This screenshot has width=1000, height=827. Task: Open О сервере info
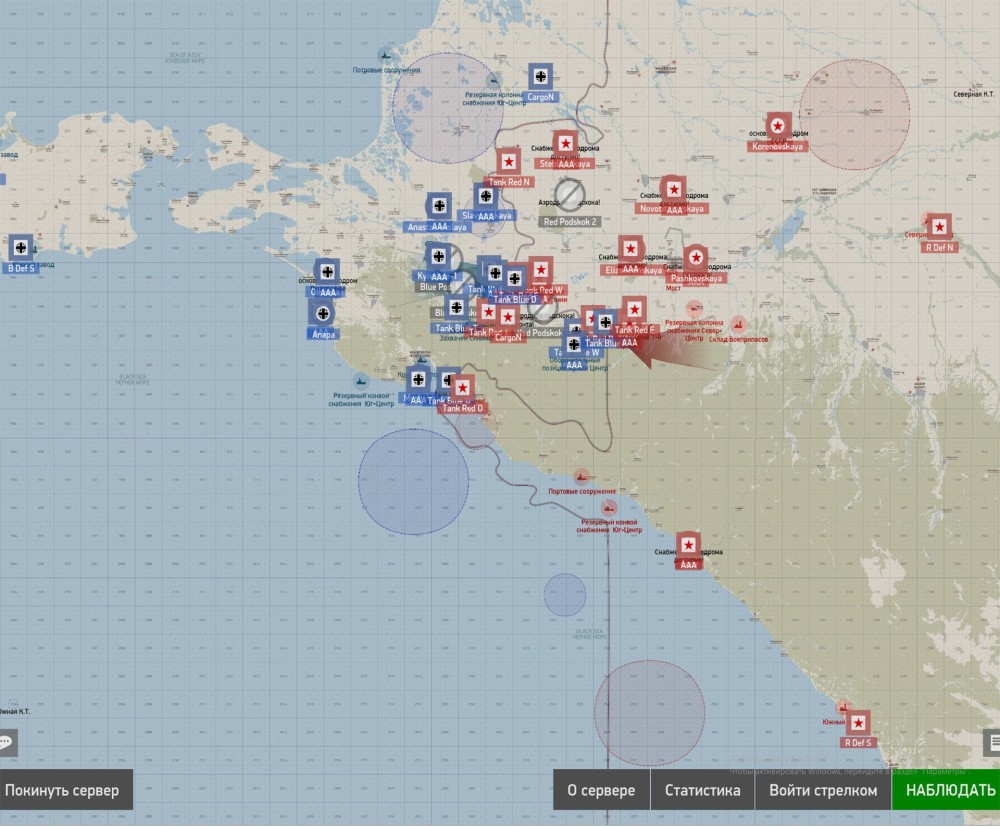pyautogui.click(x=601, y=789)
